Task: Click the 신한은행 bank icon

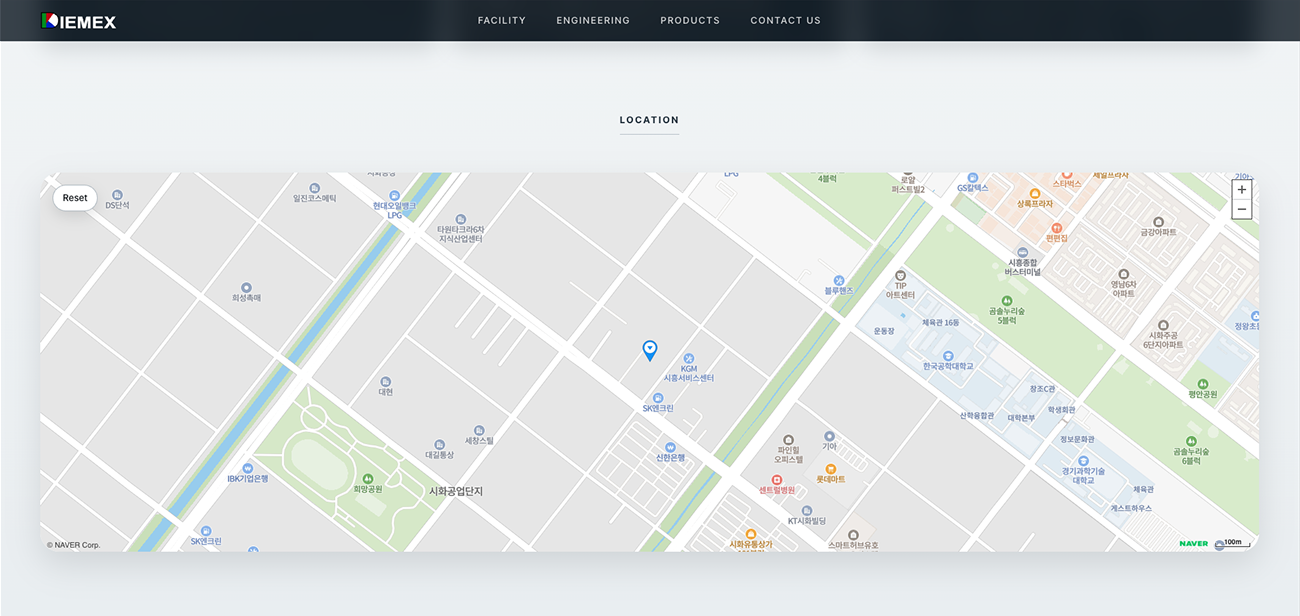Action: click(x=670, y=447)
